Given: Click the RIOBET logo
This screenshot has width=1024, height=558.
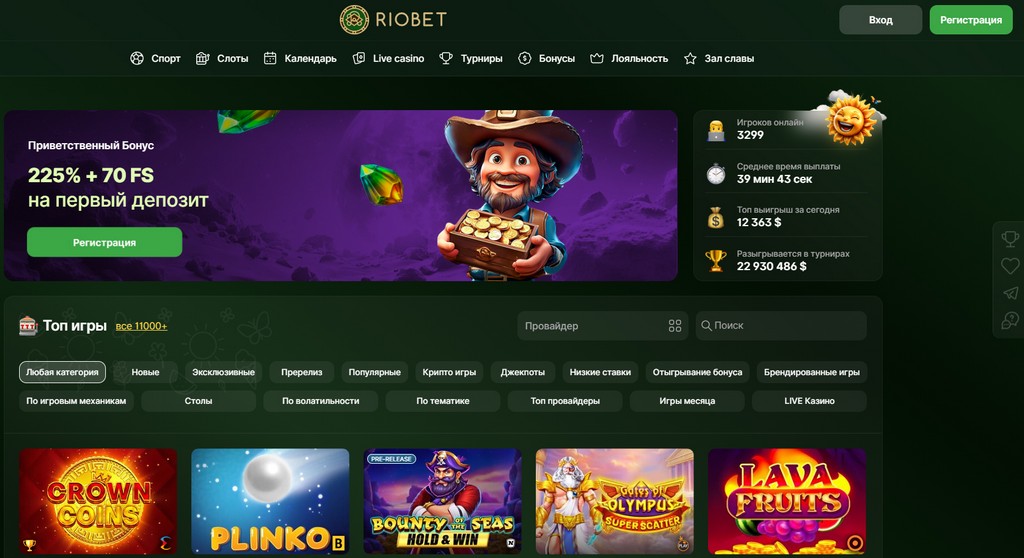Looking at the screenshot, I should point(393,20).
